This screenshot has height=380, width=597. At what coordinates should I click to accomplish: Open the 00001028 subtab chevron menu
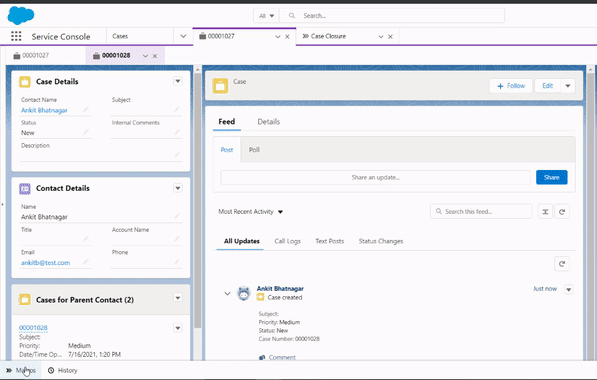145,56
